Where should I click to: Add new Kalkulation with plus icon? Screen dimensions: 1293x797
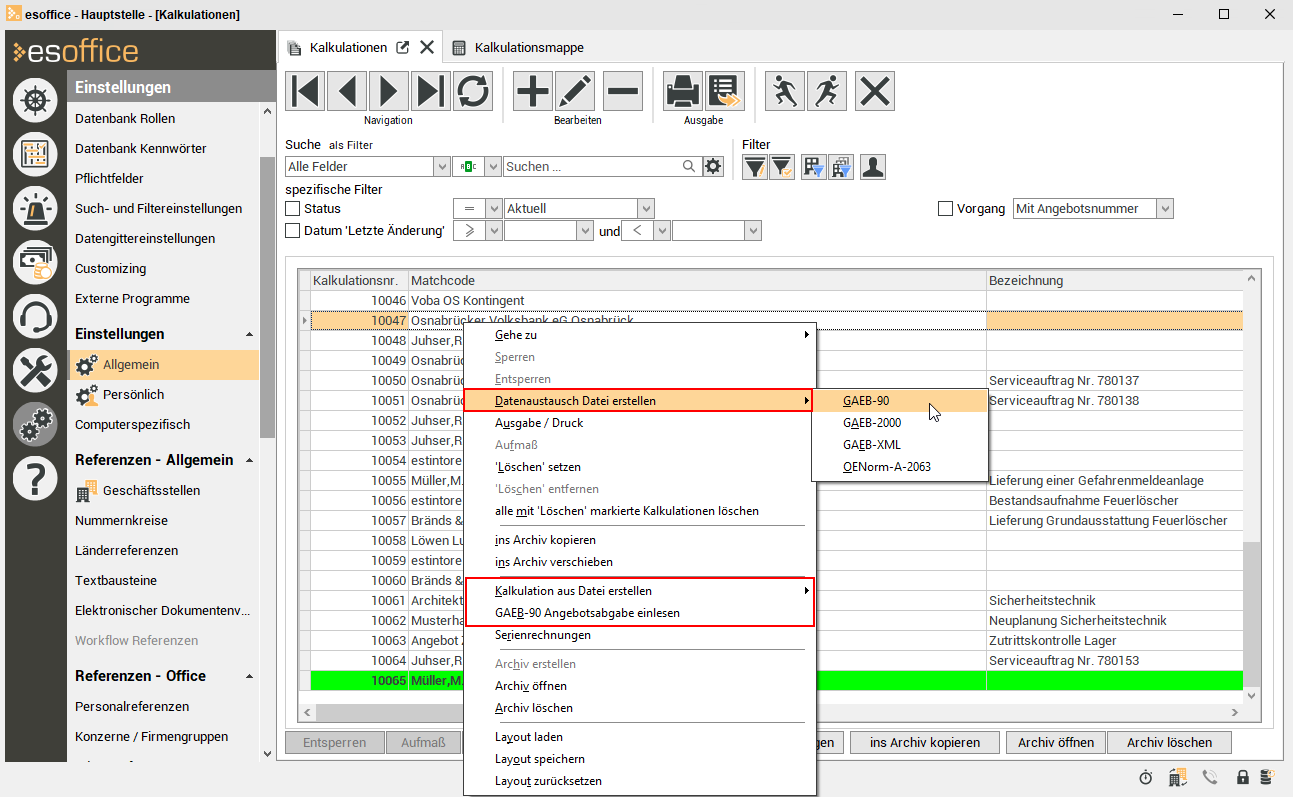pos(533,91)
